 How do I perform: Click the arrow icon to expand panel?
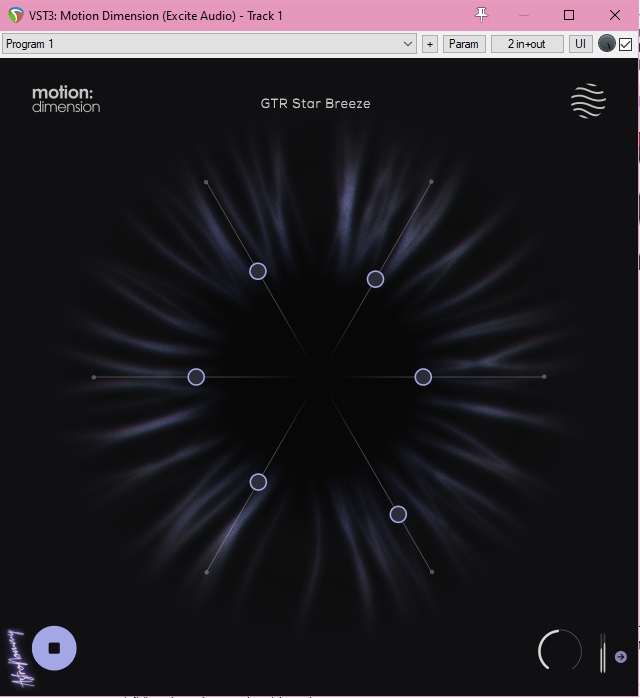click(x=621, y=657)
